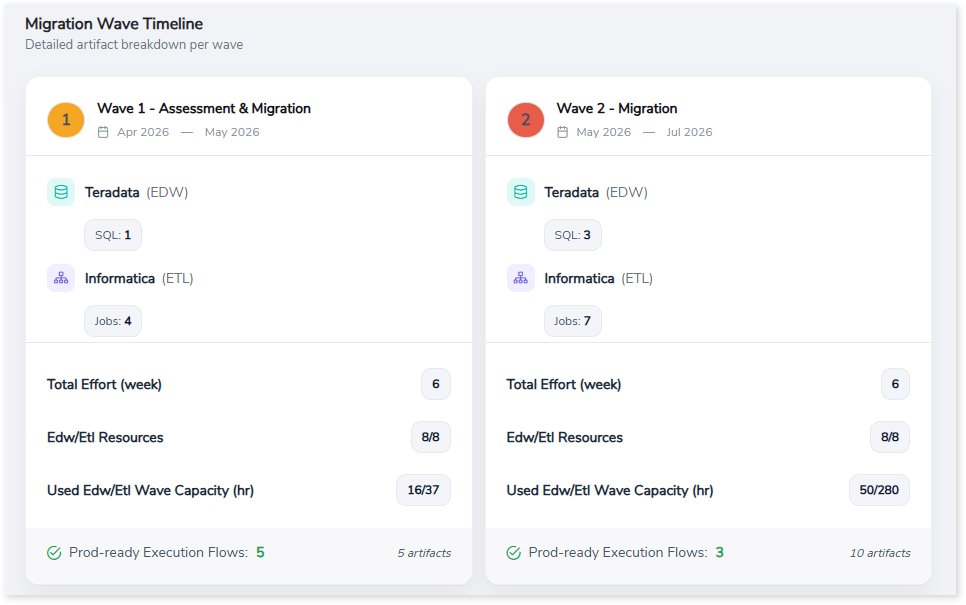Screen dimensions: 966x605
Task: Click the green check icon in Wave 2 footer
Action: [514, 553]
